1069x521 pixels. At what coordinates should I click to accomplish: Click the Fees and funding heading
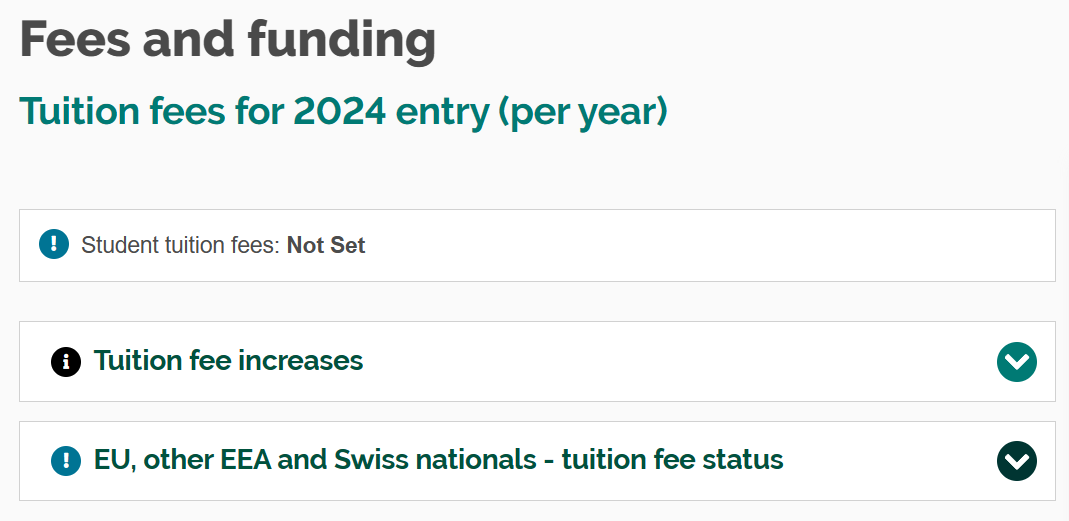pos(228,40)
